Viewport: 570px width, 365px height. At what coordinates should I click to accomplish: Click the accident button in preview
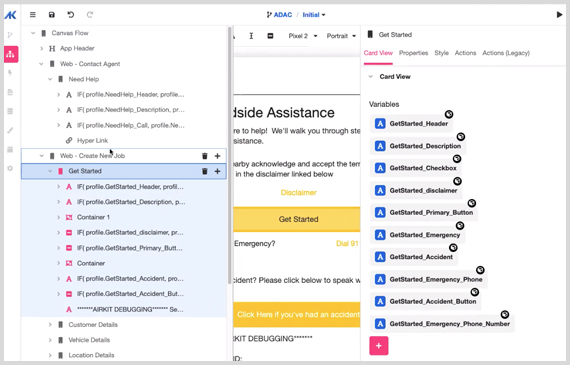click(297, 314)
